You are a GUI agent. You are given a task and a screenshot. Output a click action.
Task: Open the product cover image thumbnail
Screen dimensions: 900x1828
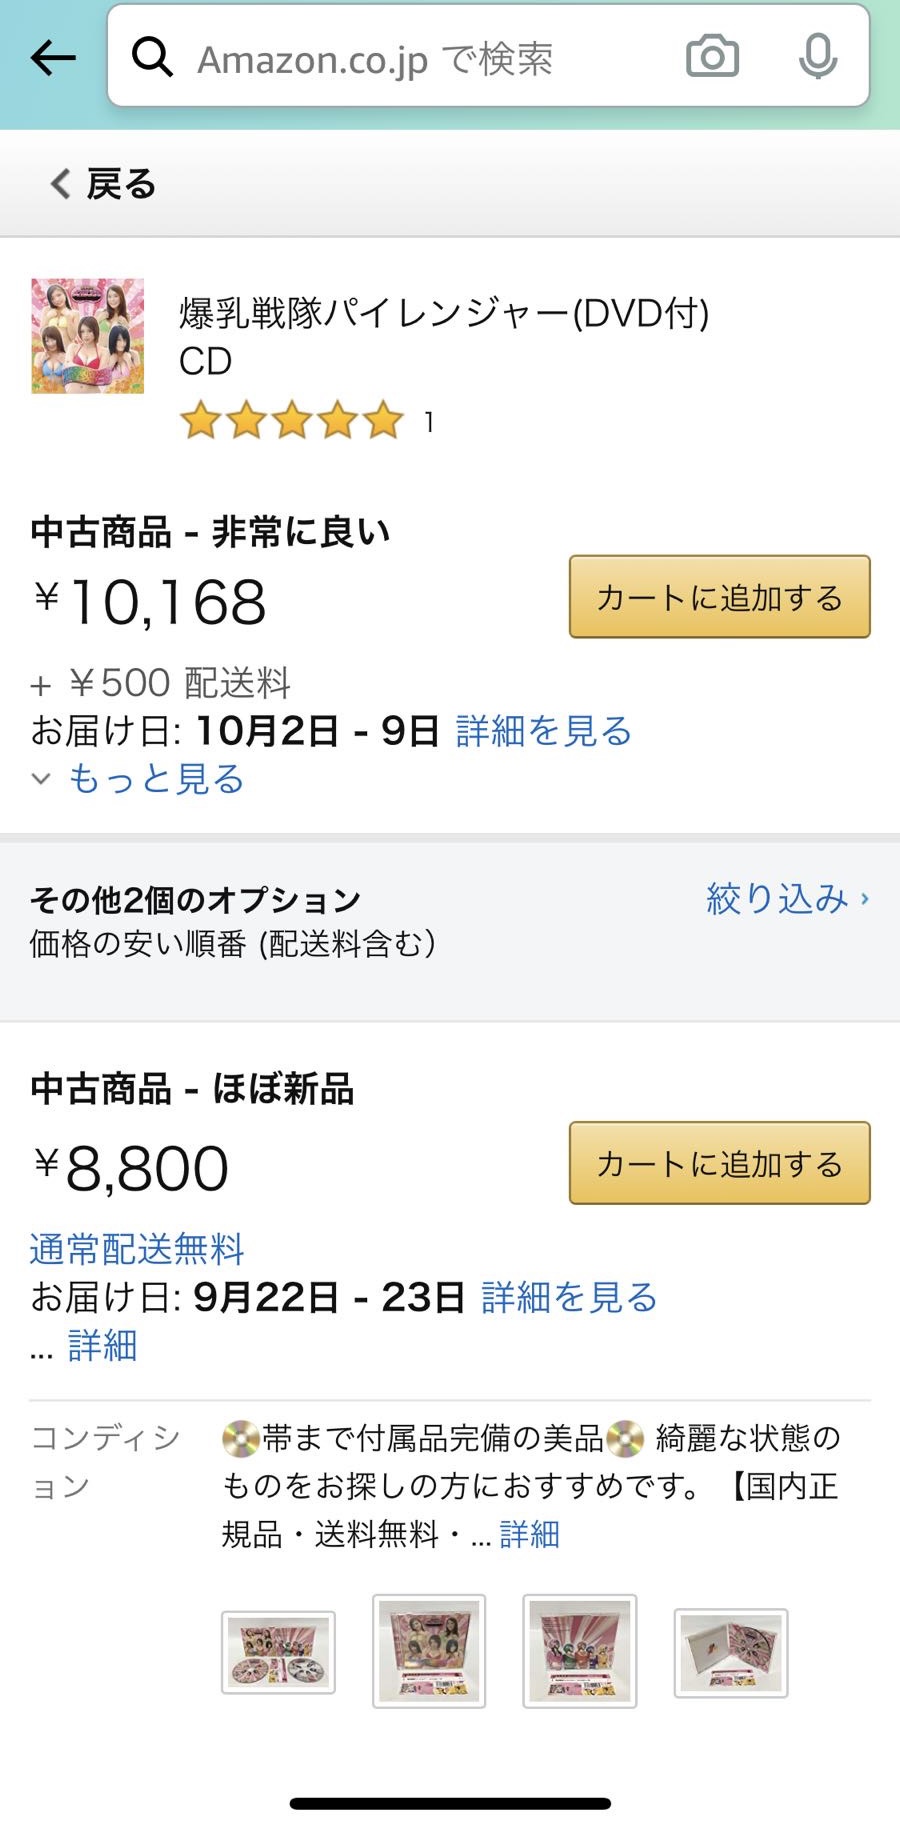[88, 336]
